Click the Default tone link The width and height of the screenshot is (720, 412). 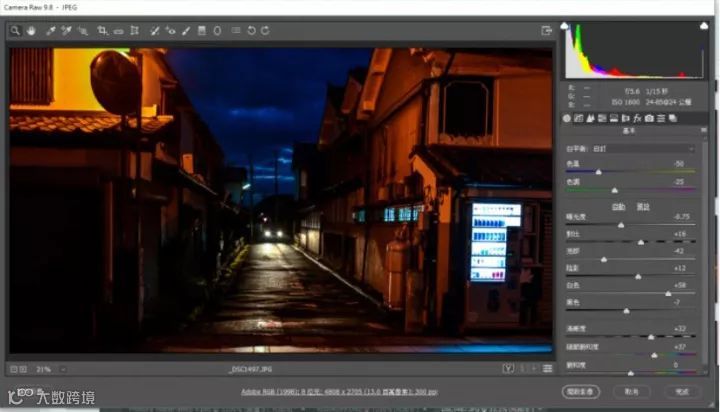coord(643,207)
